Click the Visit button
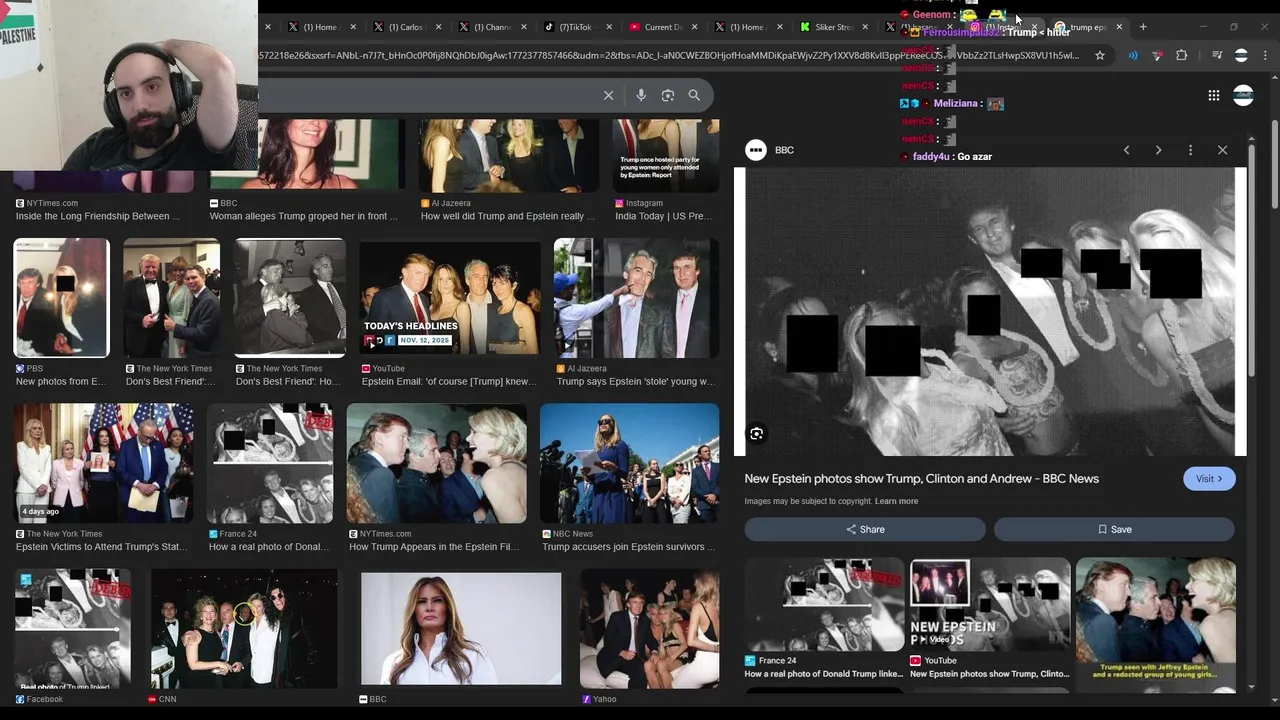This screenshot has width=1280, height=720. click(x=1208, y=479)
